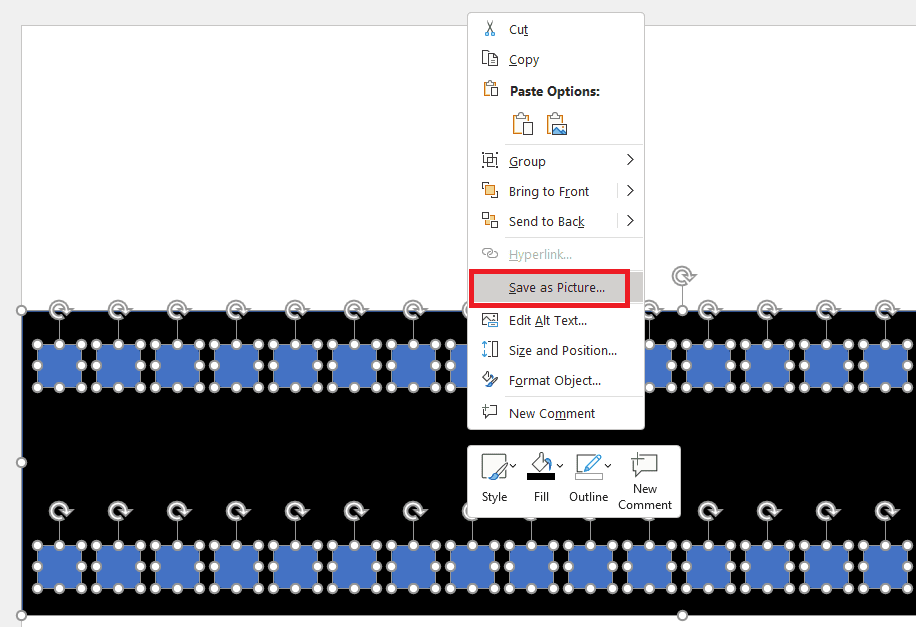Click the New Comment icon in context menu
The image size is (916, 627).
[x=490, y=412]
